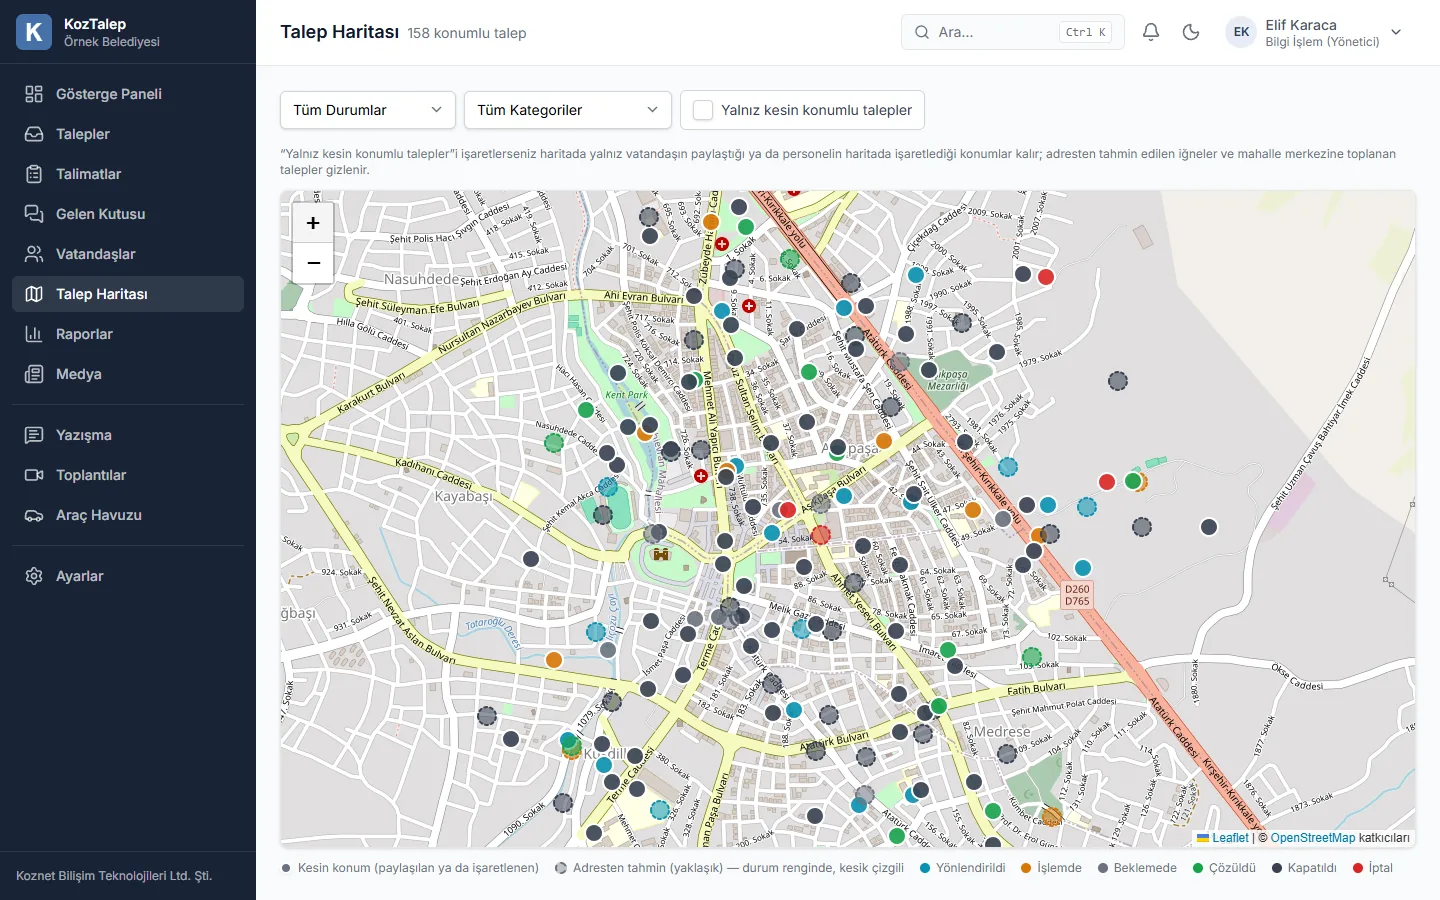
Task: Click the Araç Havuzu car icon
Action: 34,515
